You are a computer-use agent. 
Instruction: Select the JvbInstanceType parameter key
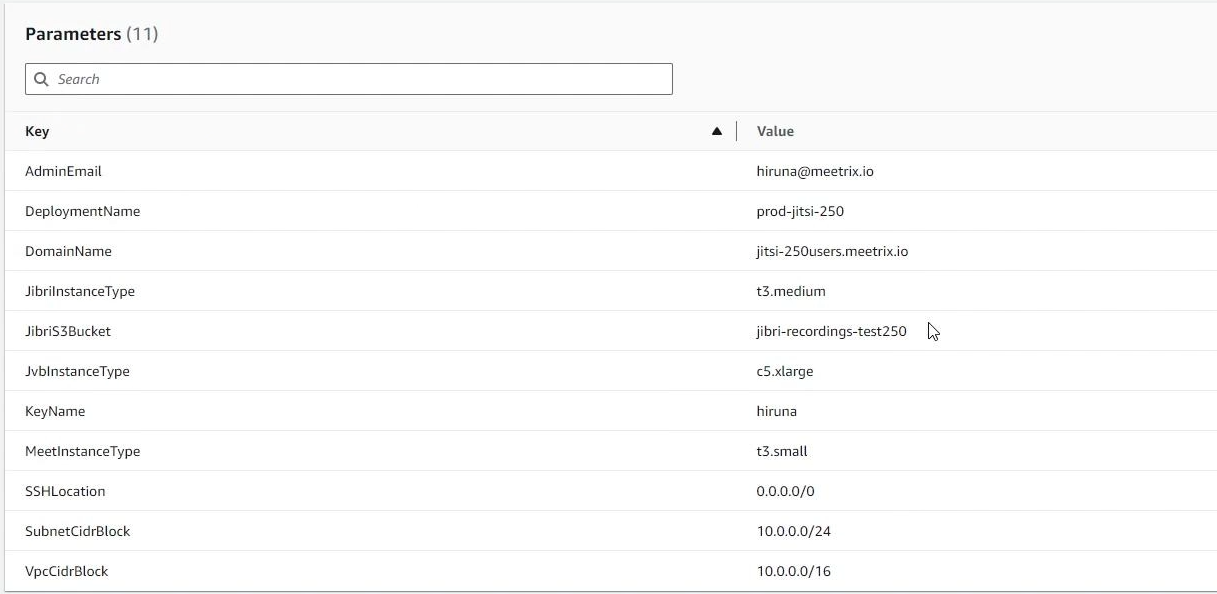79,371
